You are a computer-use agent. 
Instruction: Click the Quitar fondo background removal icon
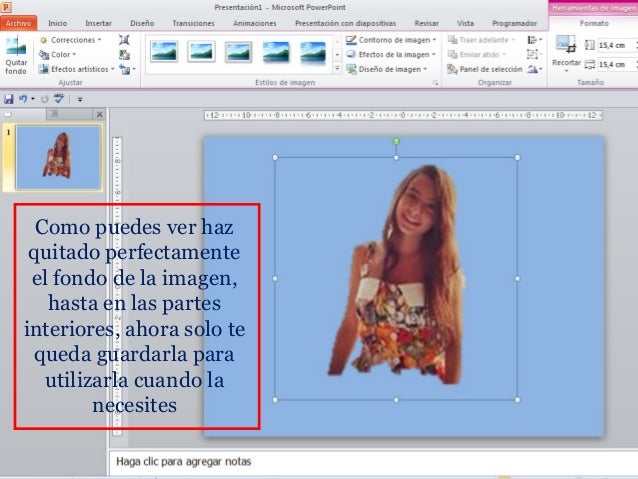pyautogui.click(x=15, y=56)
